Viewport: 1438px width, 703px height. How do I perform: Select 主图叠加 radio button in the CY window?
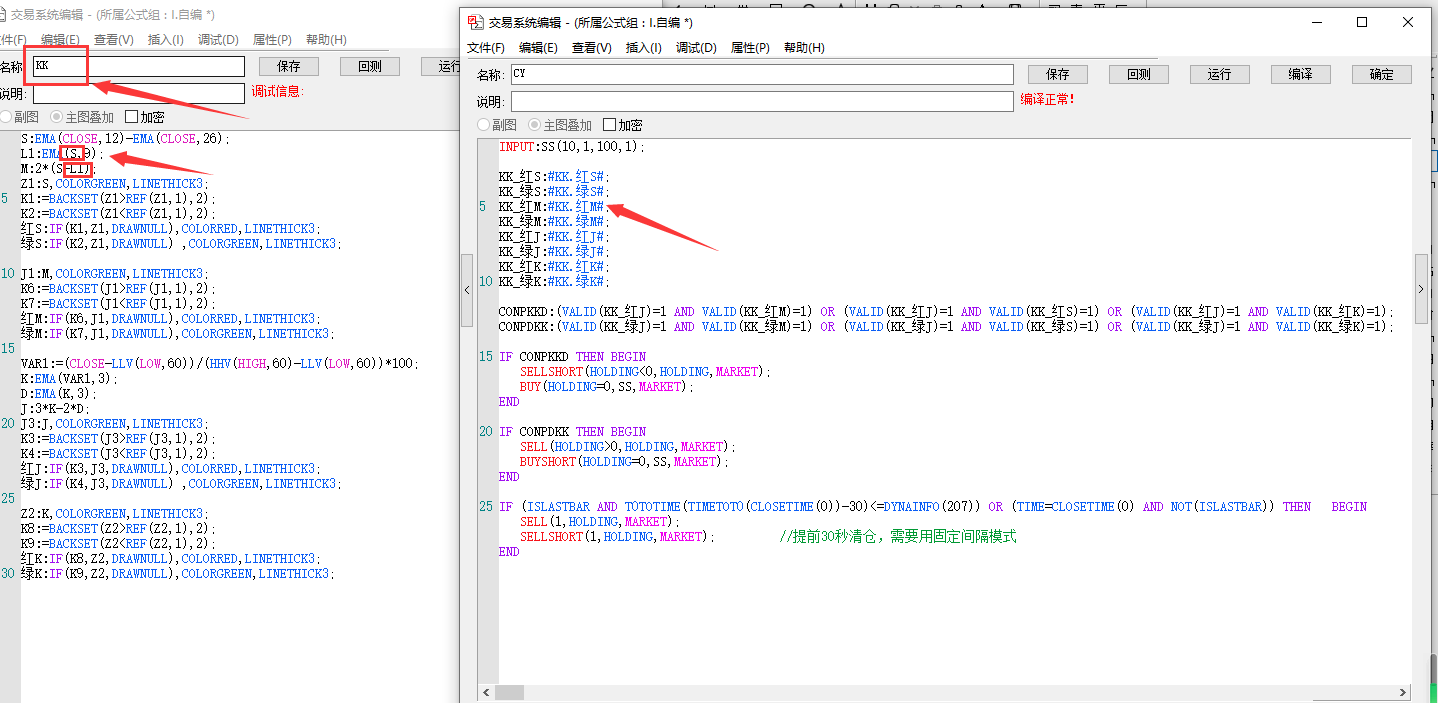[535, 125]
